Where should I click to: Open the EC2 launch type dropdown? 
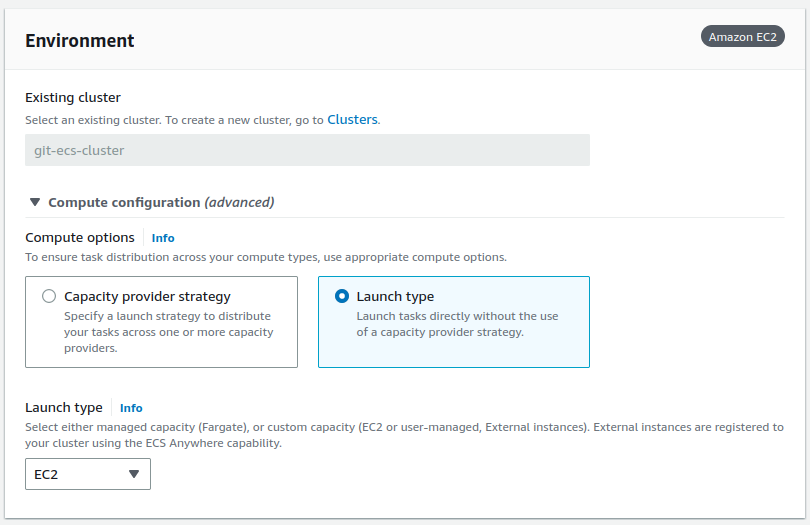(x=87, y=474)
